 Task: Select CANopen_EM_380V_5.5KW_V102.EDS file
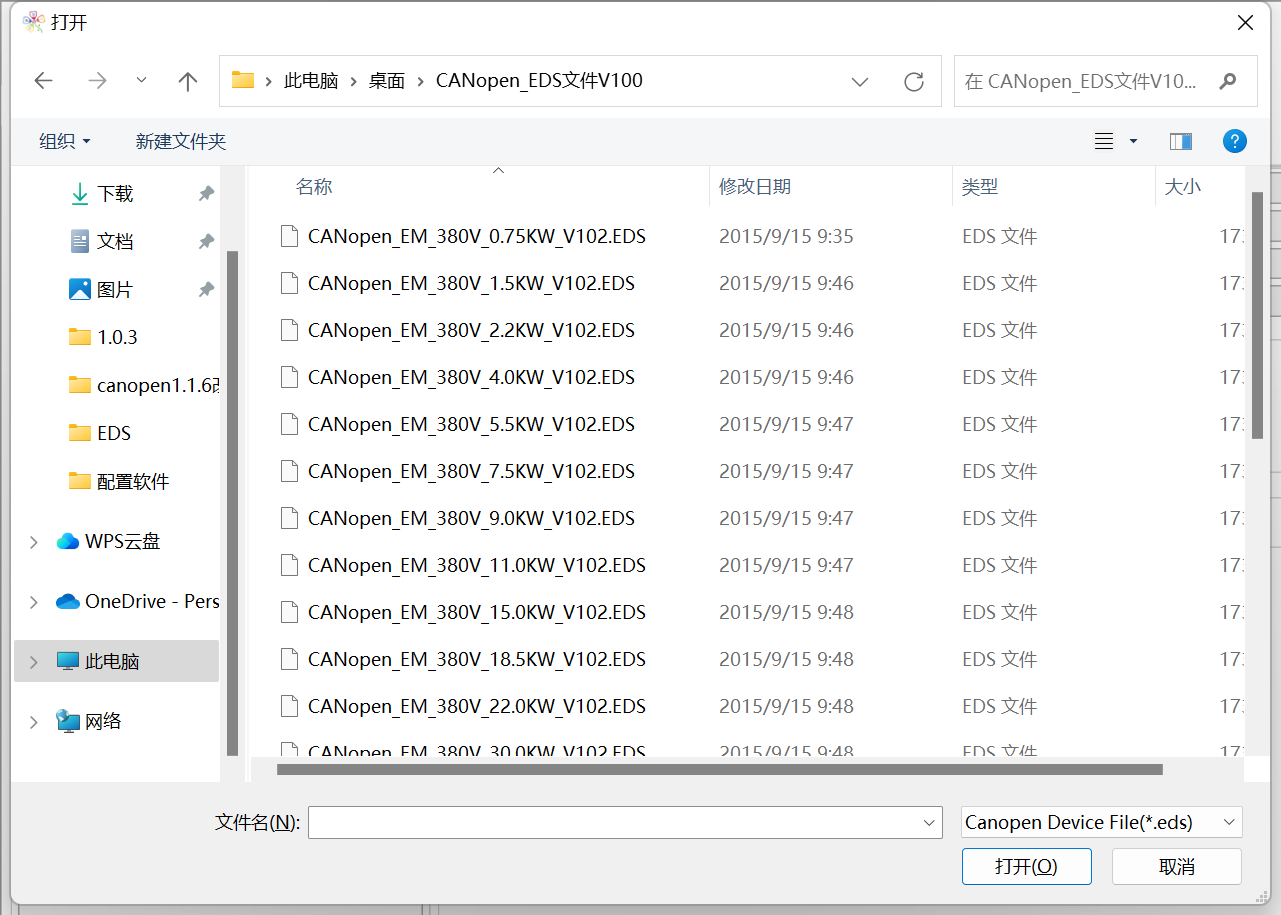click(x=472, y=424)
